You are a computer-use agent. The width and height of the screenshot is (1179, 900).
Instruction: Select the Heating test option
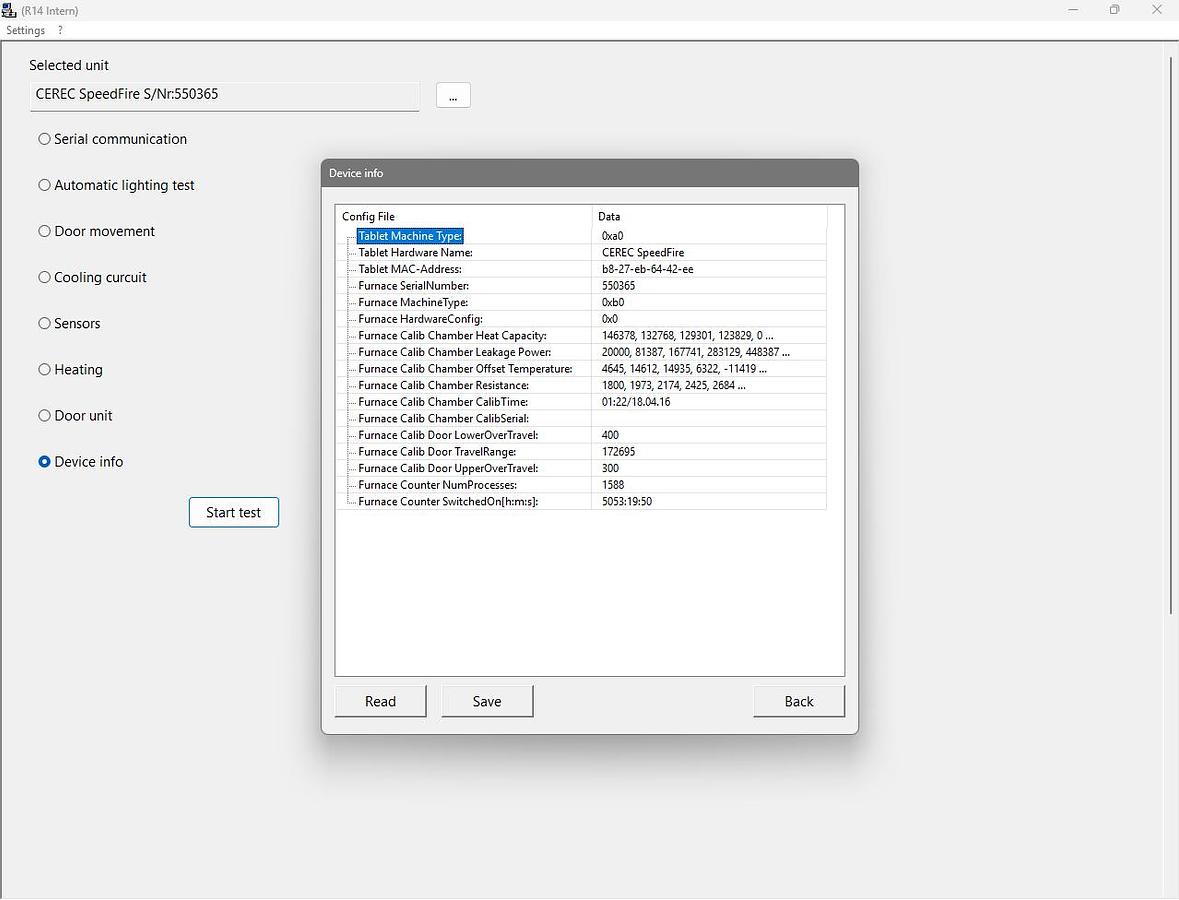[x=44, y=369]
